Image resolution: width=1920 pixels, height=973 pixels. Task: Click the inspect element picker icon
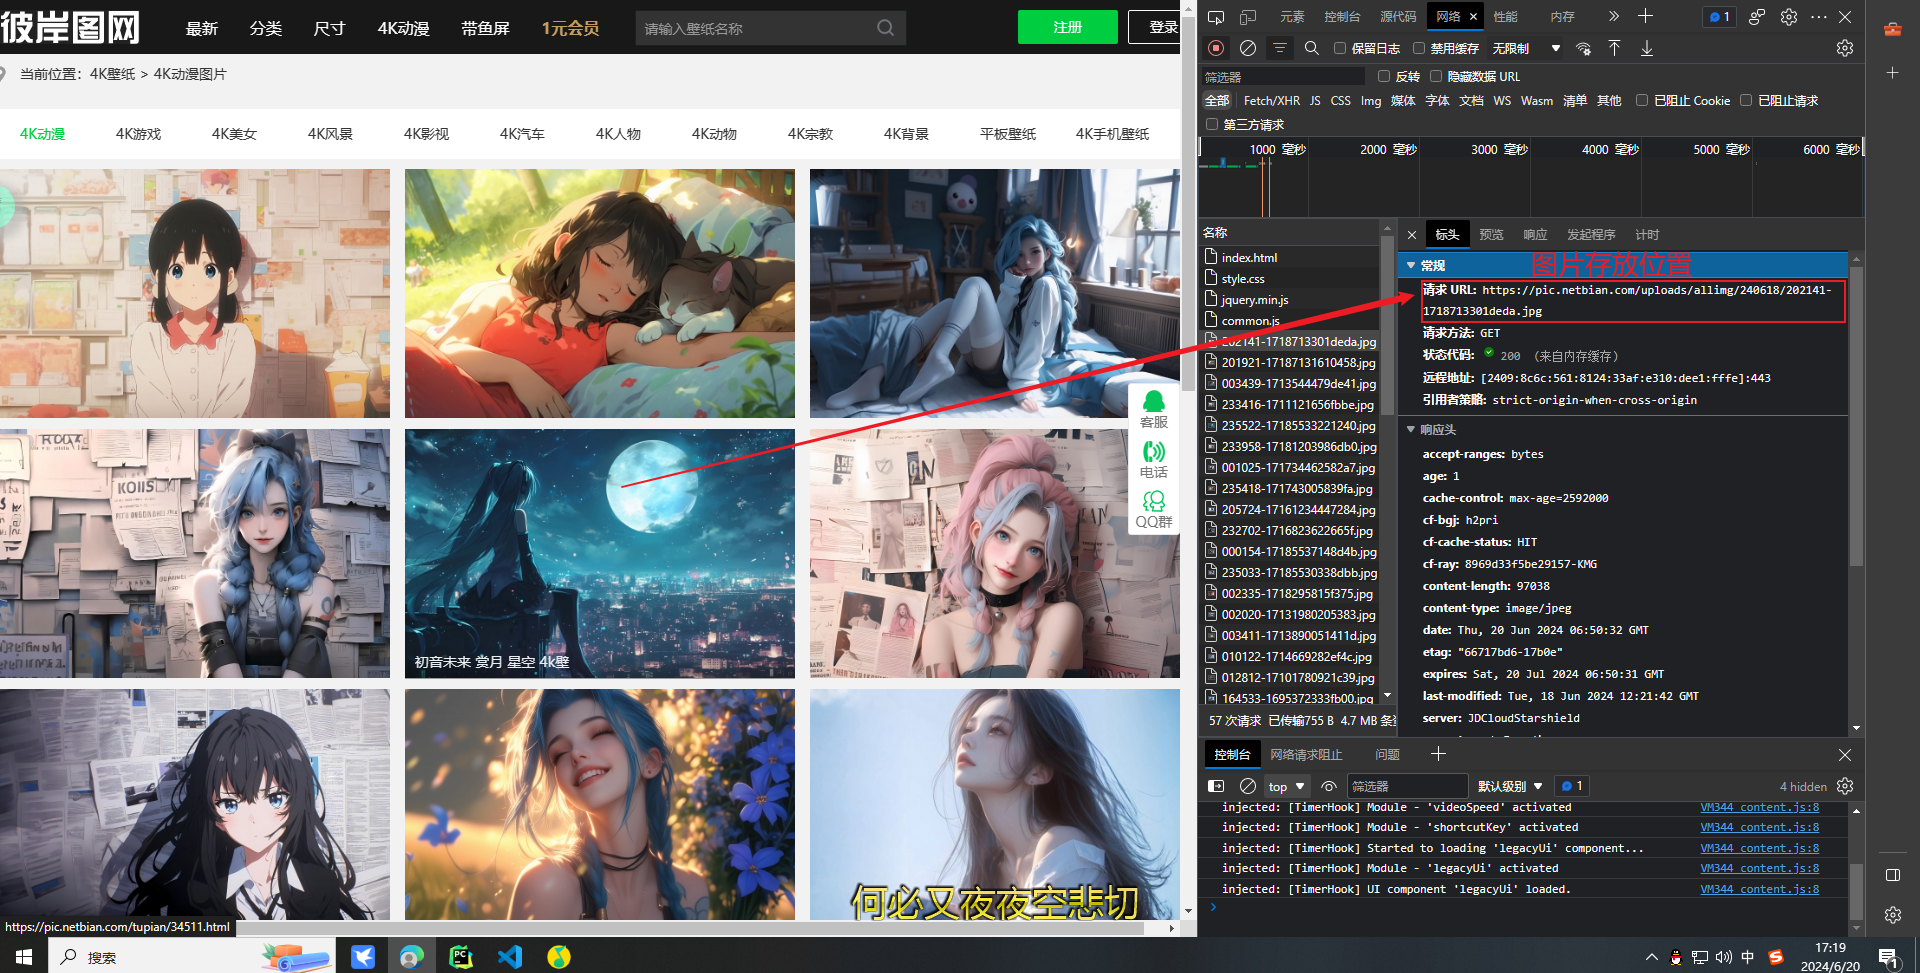click(x=1216, y=17)
